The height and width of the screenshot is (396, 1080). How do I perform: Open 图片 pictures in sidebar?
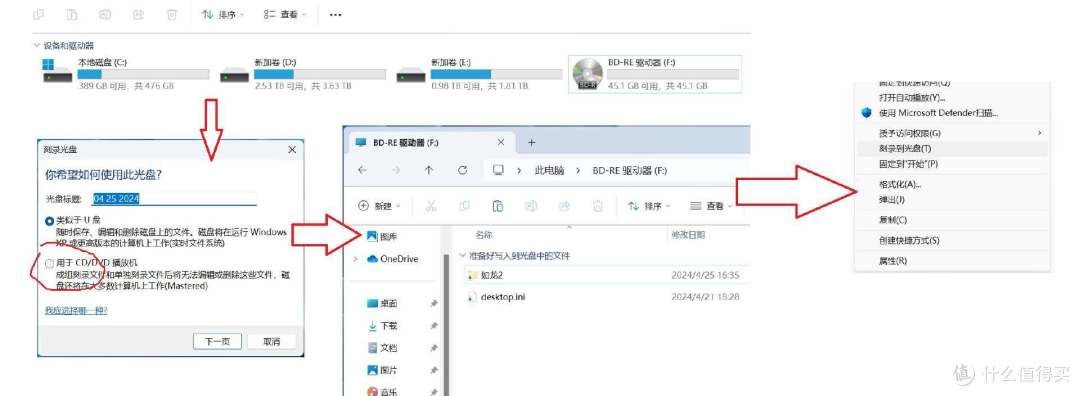[x=382, y=371]
